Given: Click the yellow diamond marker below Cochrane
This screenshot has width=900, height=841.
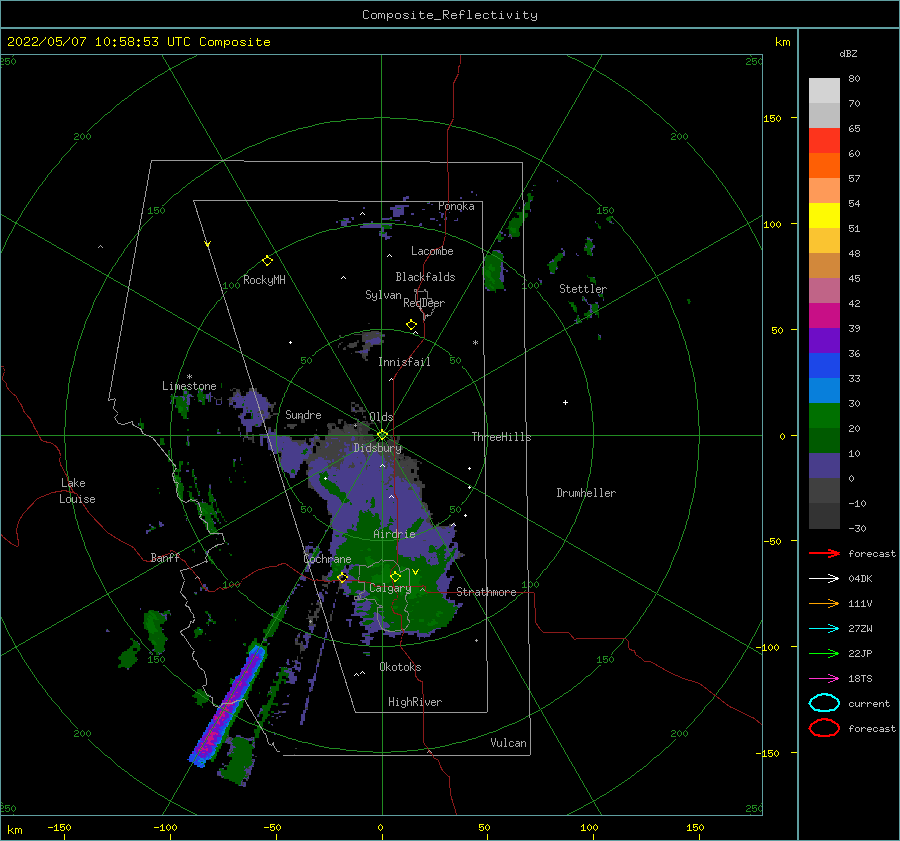Looking at the screenshot, I should click(343, 578).
